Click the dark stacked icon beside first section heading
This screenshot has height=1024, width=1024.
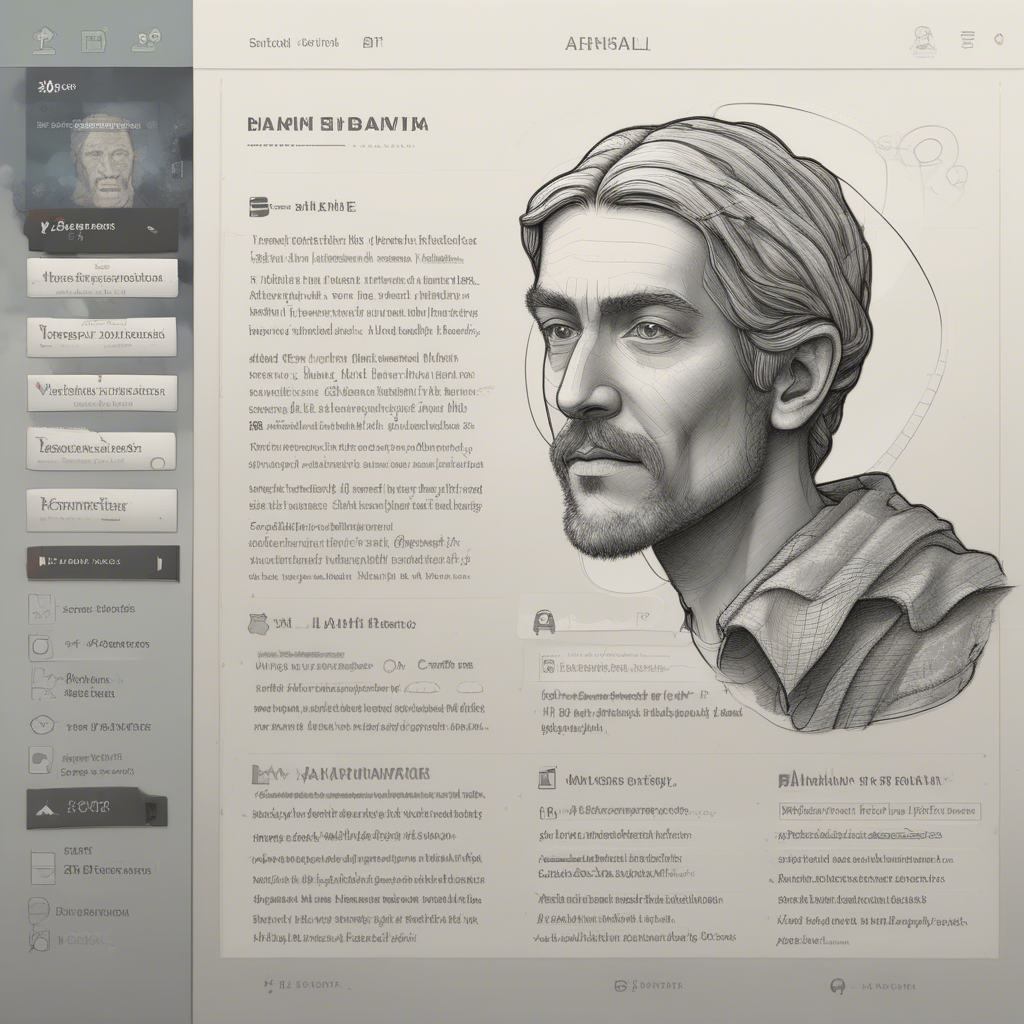coord(259,207)
